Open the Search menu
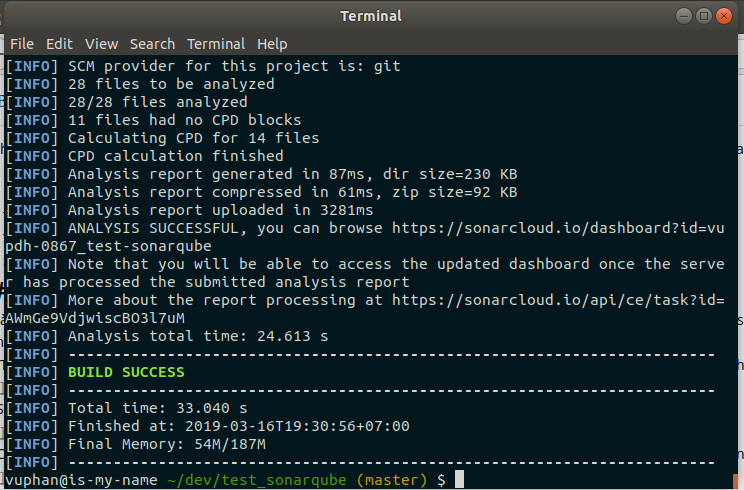The height and width of the screenshot is (490, 744). coord(152,44)
